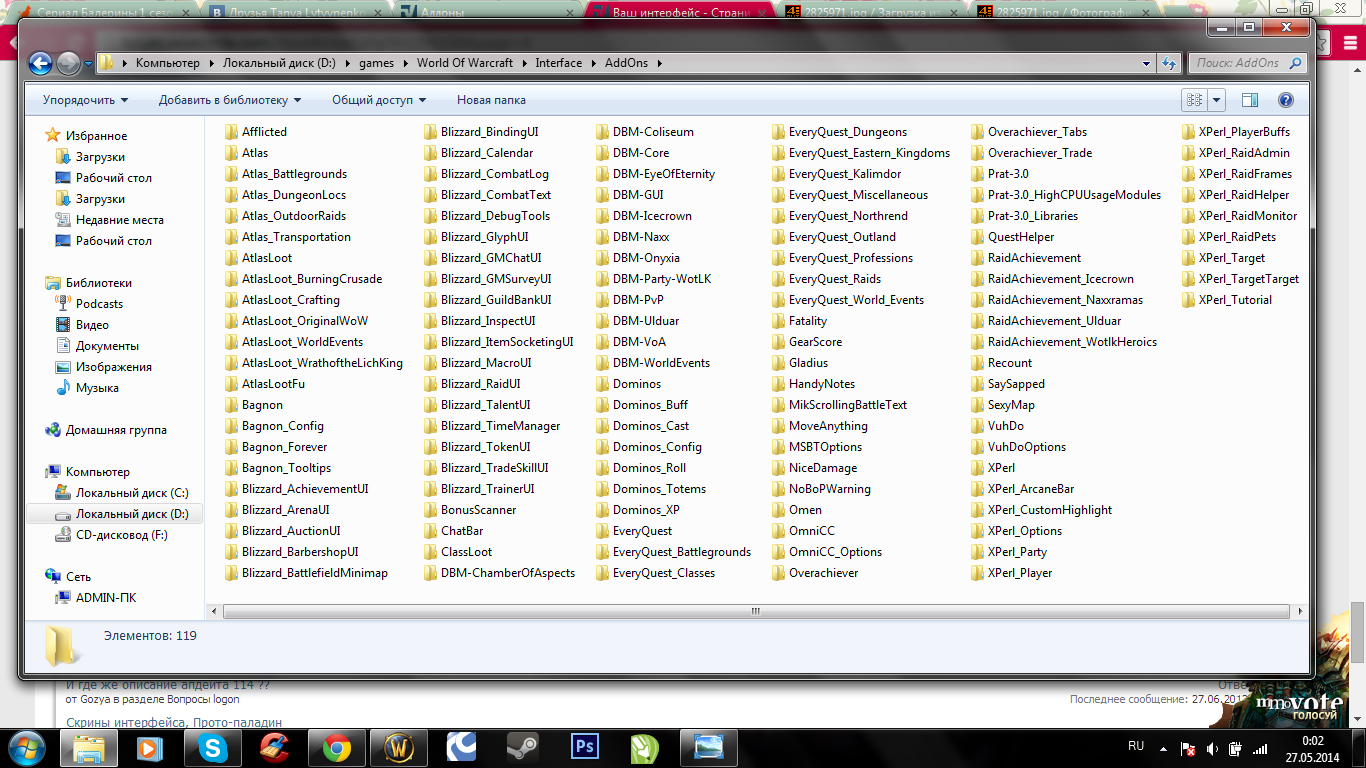This screenshot has width=1366, height=768.
Task: Show the preview pane
Action: (1249, 100)
